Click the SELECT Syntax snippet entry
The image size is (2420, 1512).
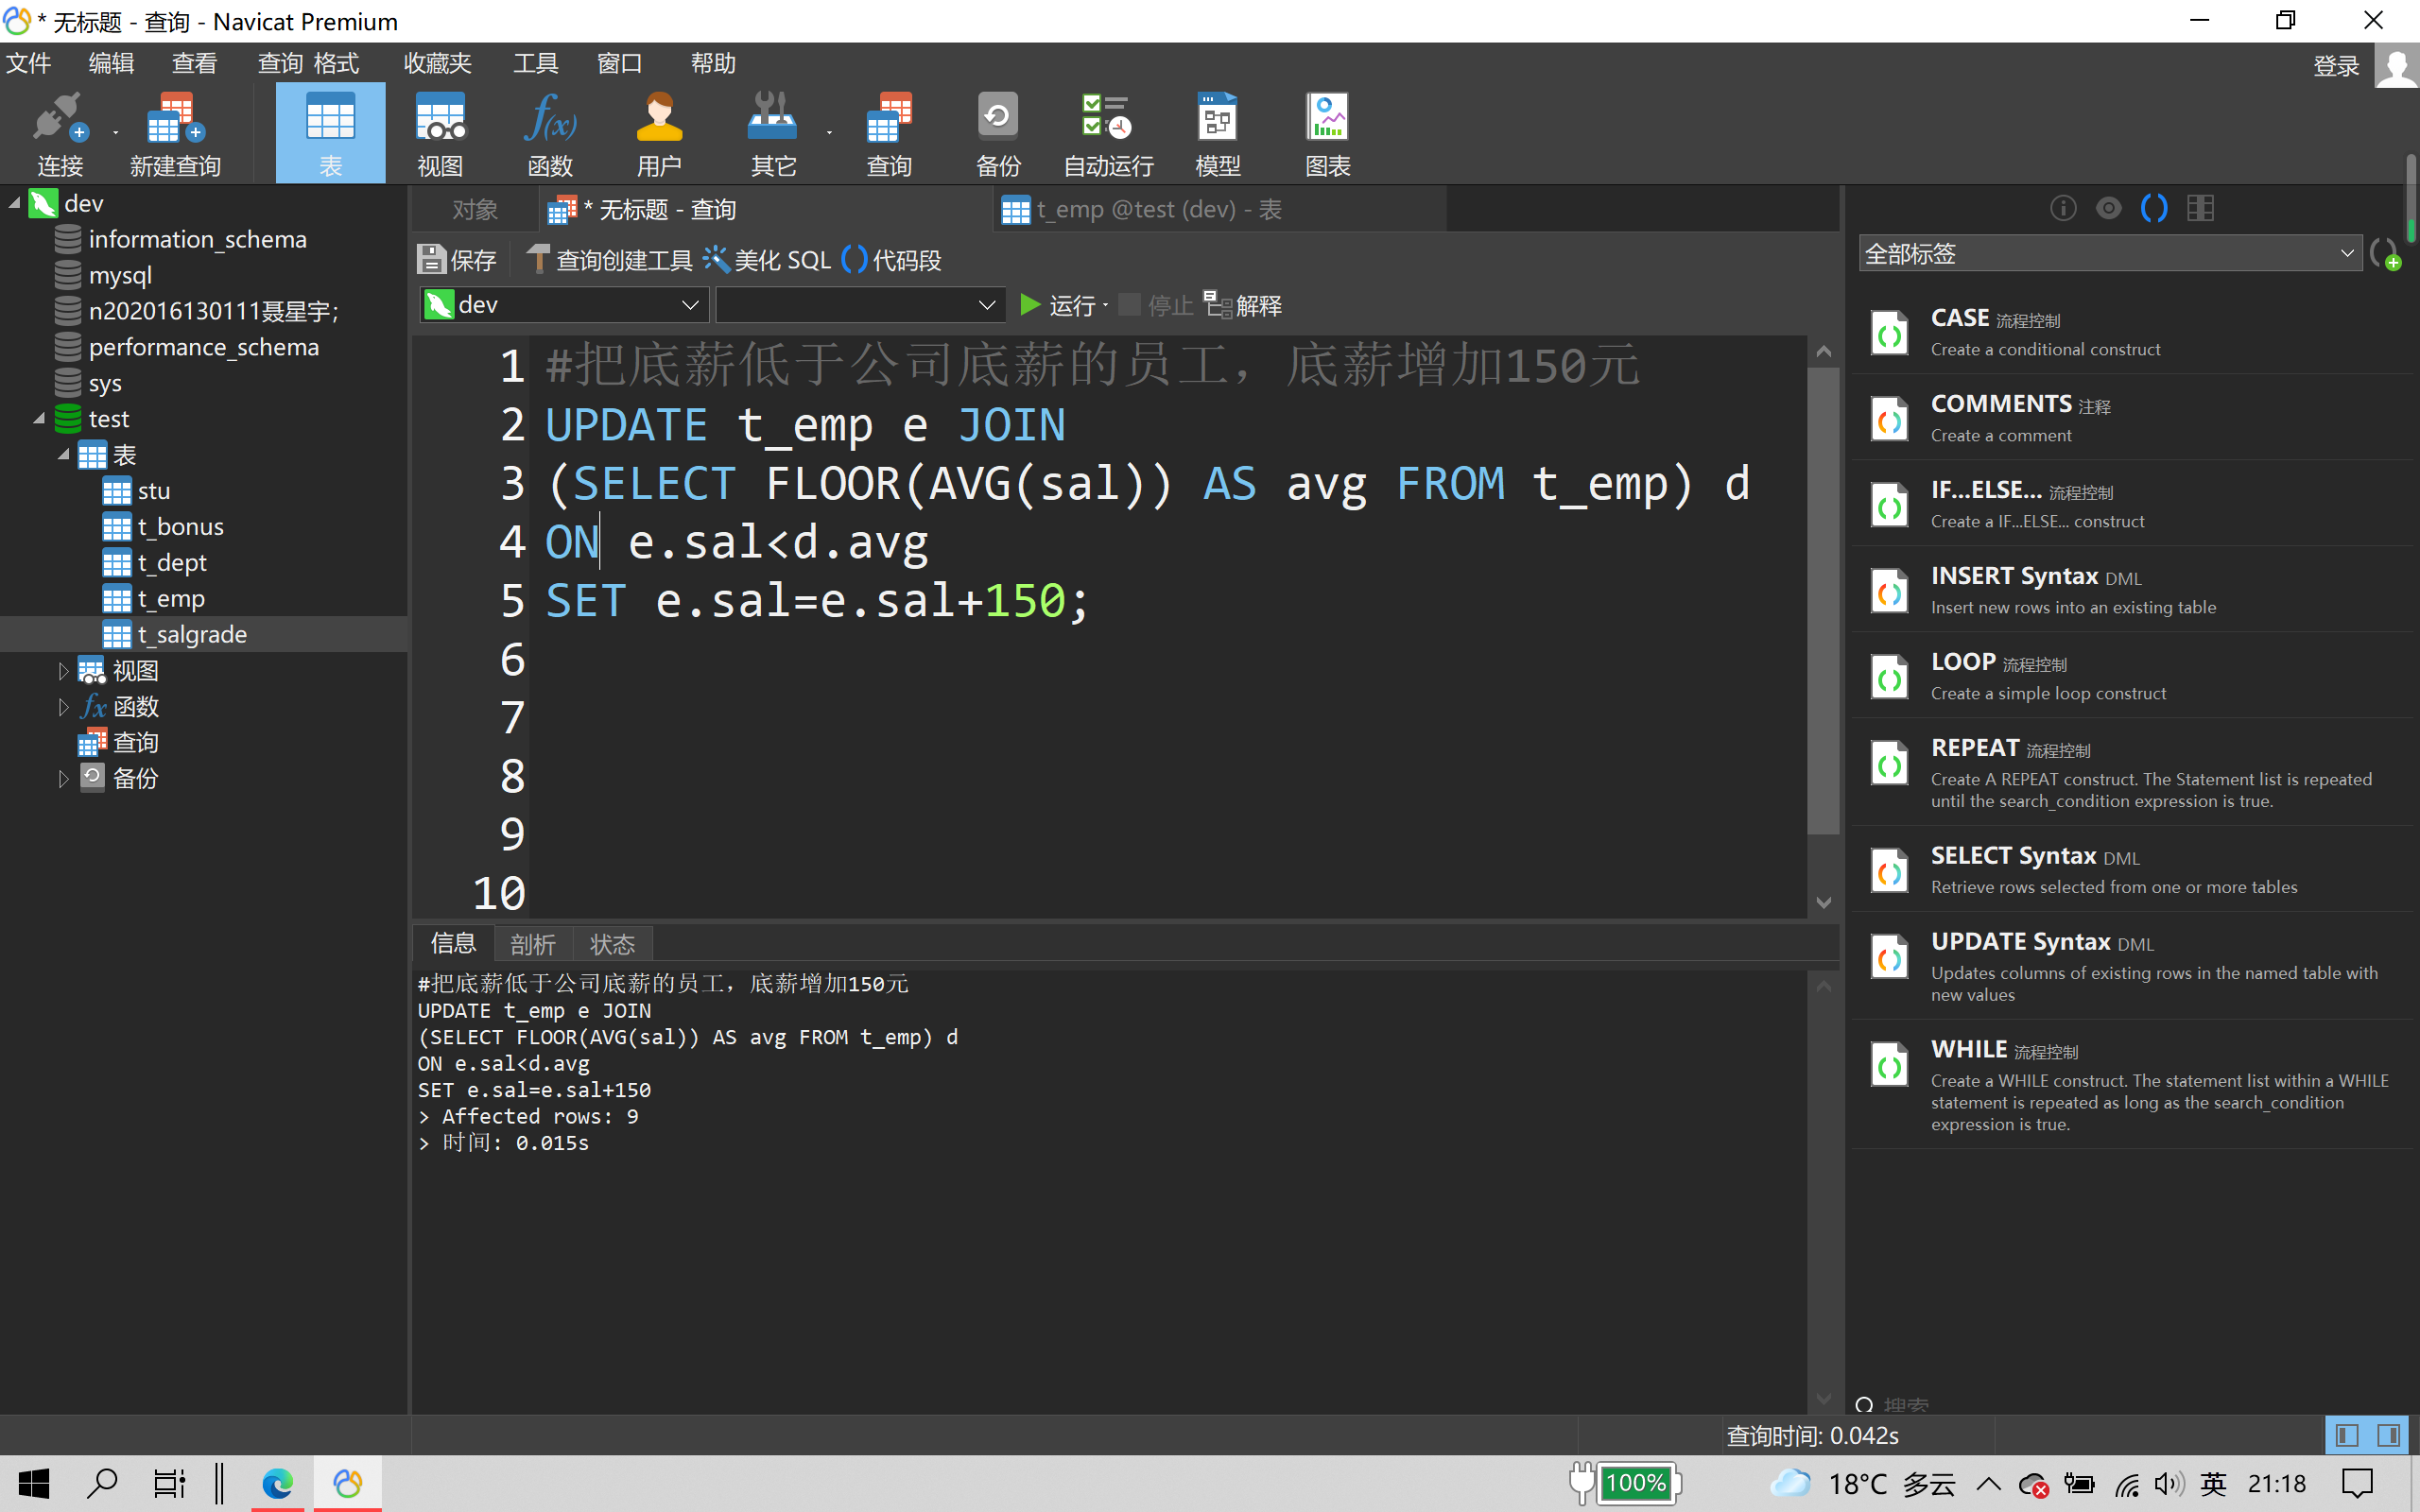pyautogui.click(x=2132, y=870)
